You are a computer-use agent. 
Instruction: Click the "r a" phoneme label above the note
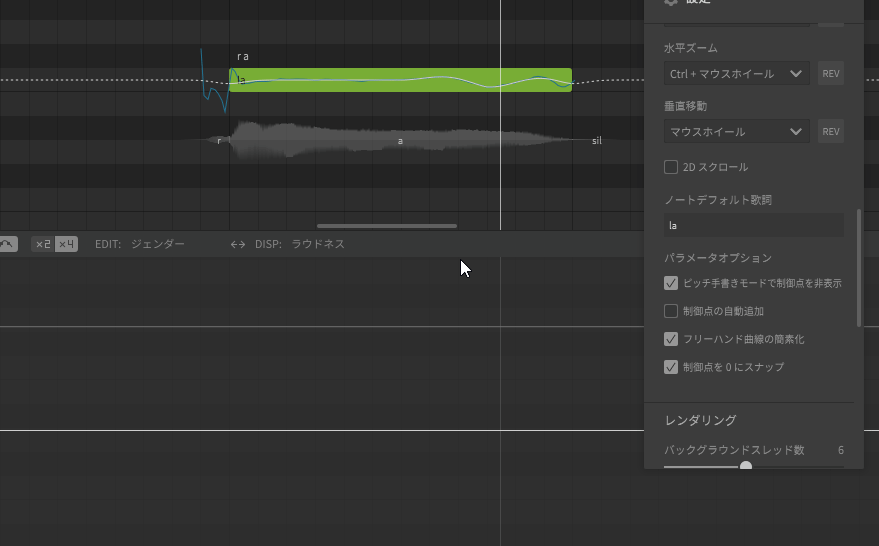click(243, 57)
